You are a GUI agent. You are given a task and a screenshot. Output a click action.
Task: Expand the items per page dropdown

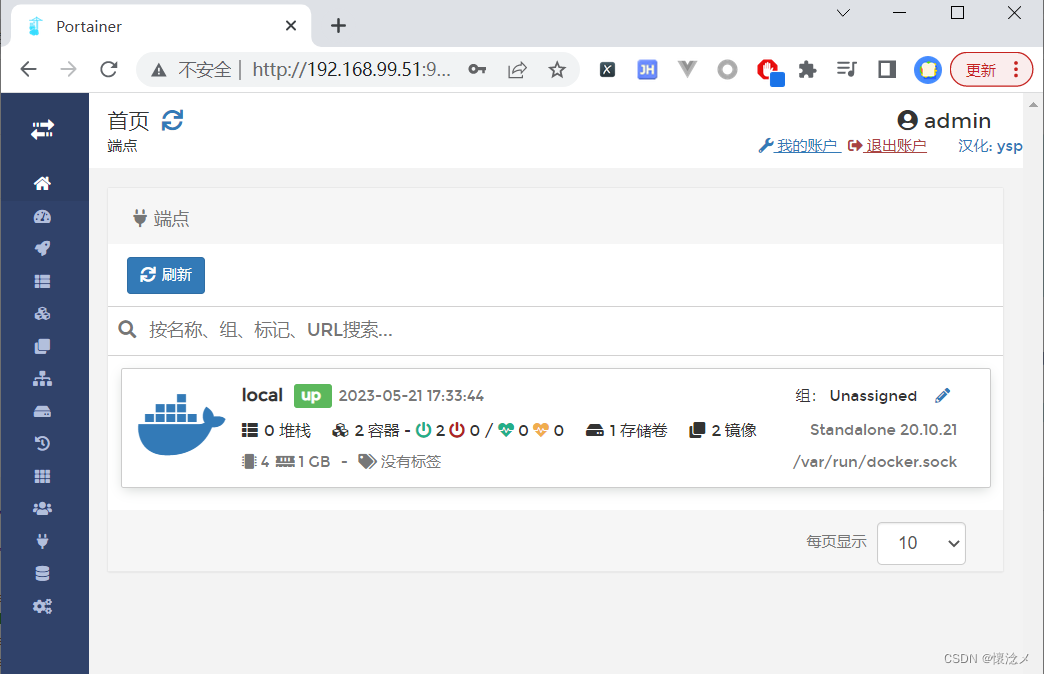click(x=921, y=543)
